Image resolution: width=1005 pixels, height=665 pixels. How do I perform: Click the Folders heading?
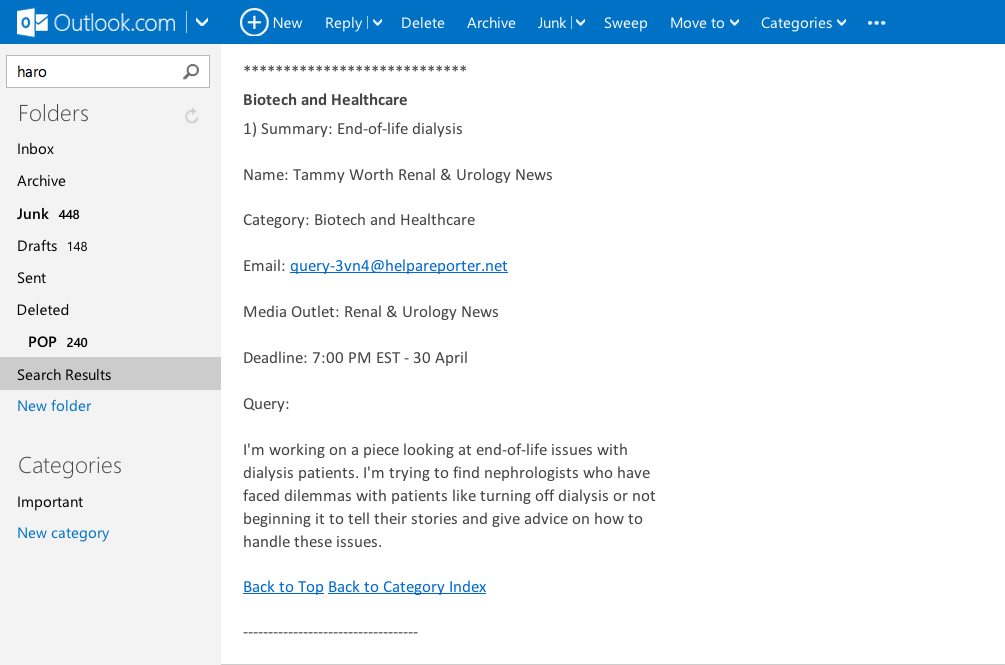pyautogui.click(x=53, y=113)
